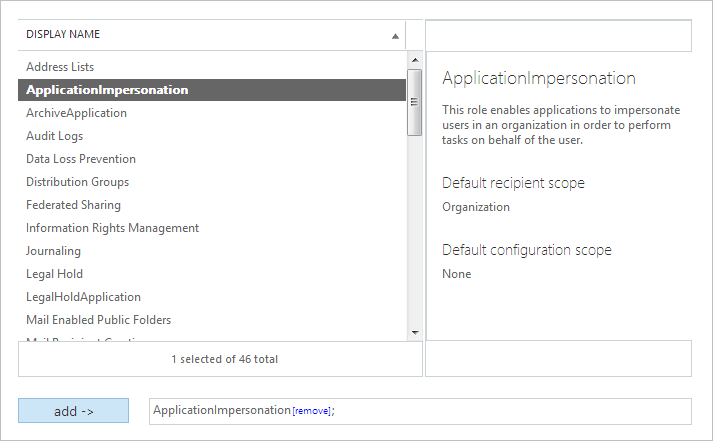Click the Journaling role
The height and width of the screenshot is (441, 713).
point(53,251)
